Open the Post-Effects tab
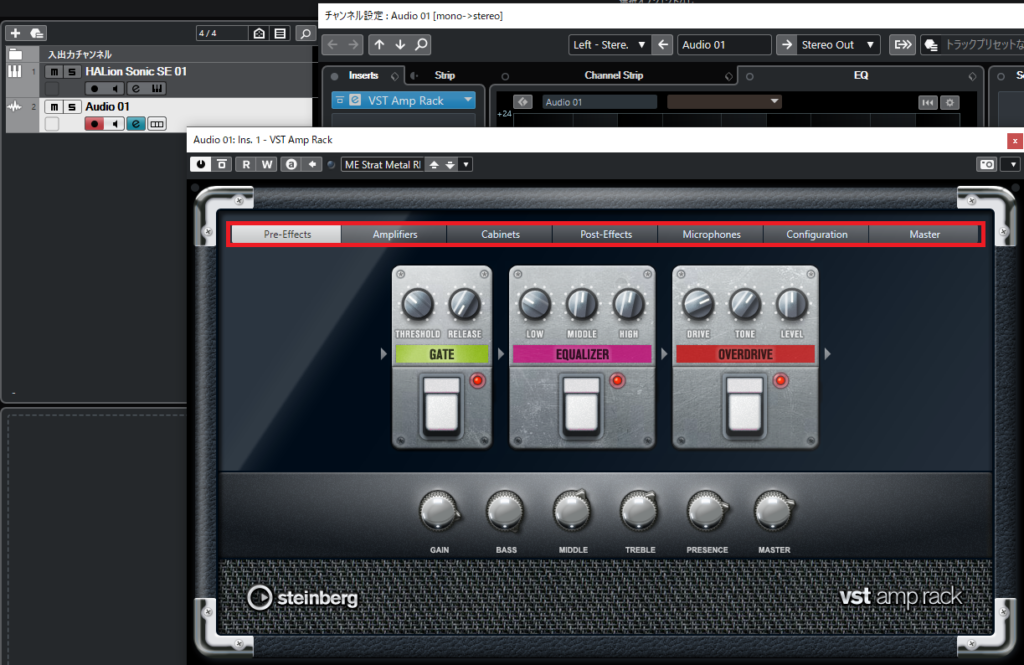Screen dimensions: 1024x665 click(x=606, y=235)
